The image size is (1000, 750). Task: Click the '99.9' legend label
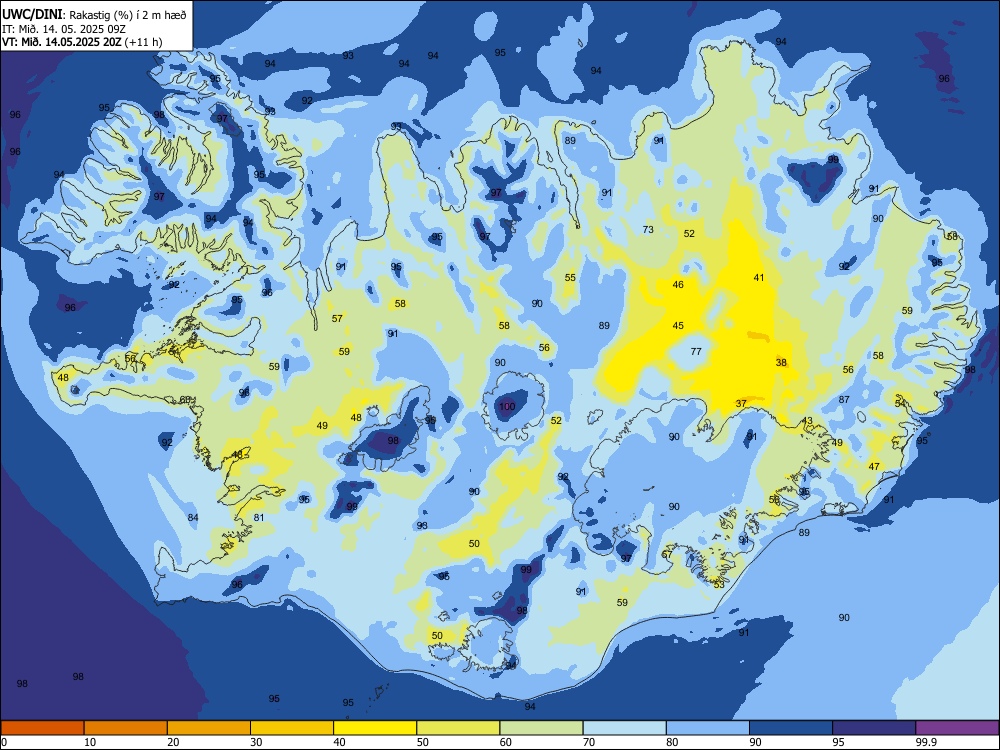pos(926,742)
